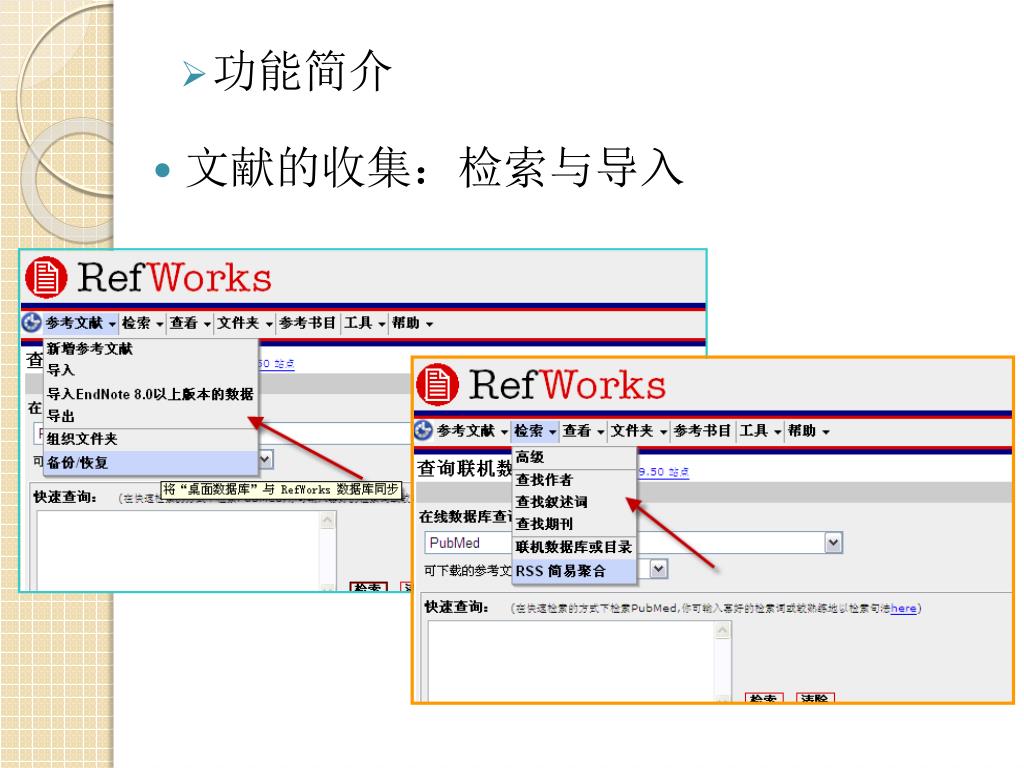1024x768 pixels.
Task: Open 帮助 menu in right window
Action: coord(808,431)
